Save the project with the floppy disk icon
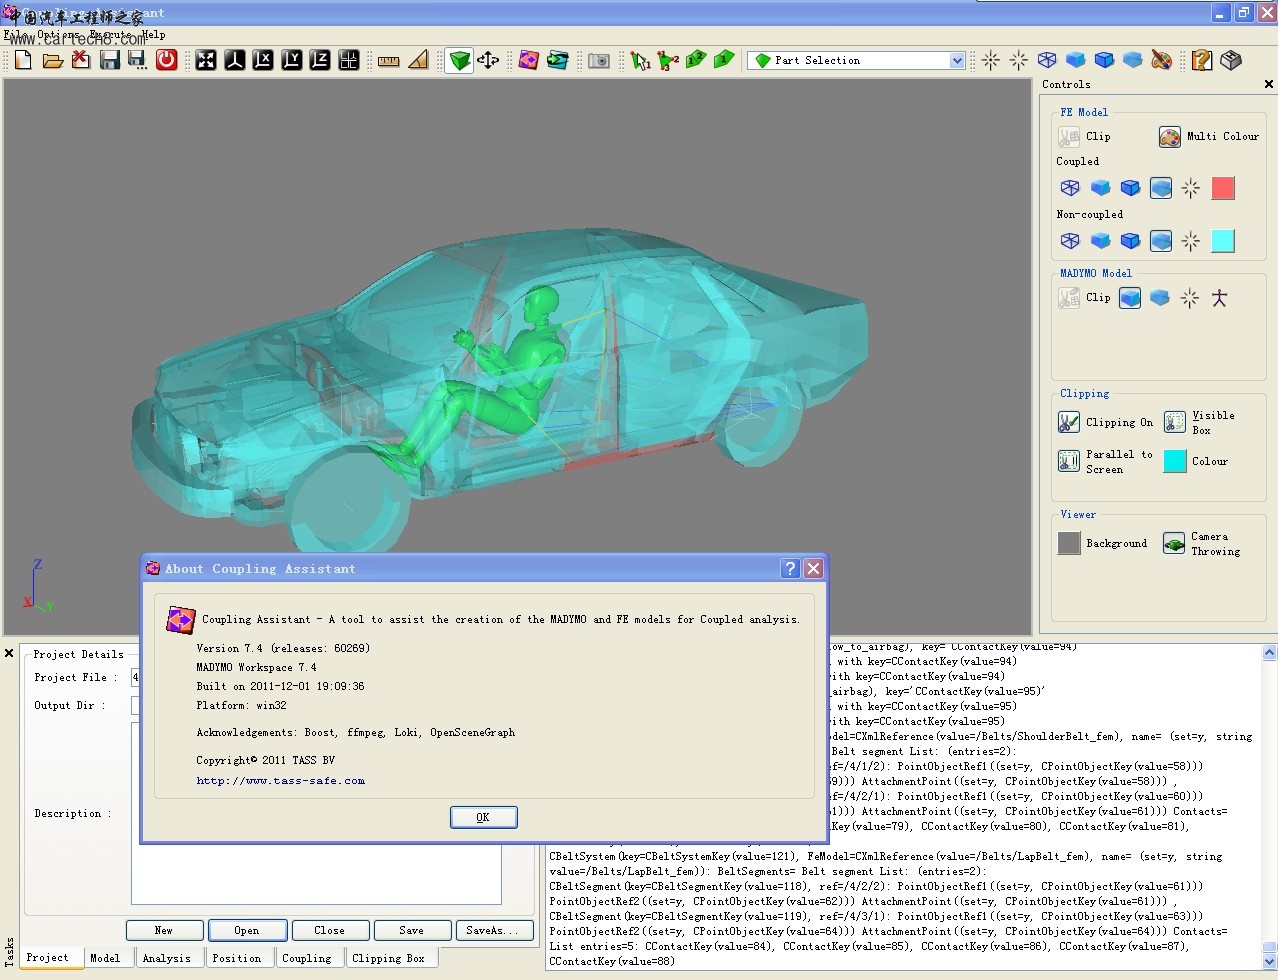This screenshot has height=980, width=1278. (109, 60)
